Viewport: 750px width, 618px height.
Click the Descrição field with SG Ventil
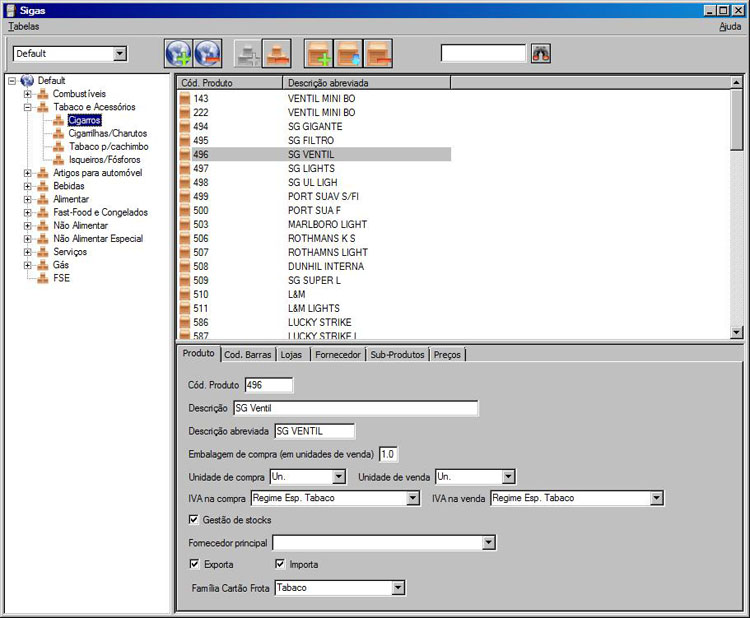click(x=355, y=408)
